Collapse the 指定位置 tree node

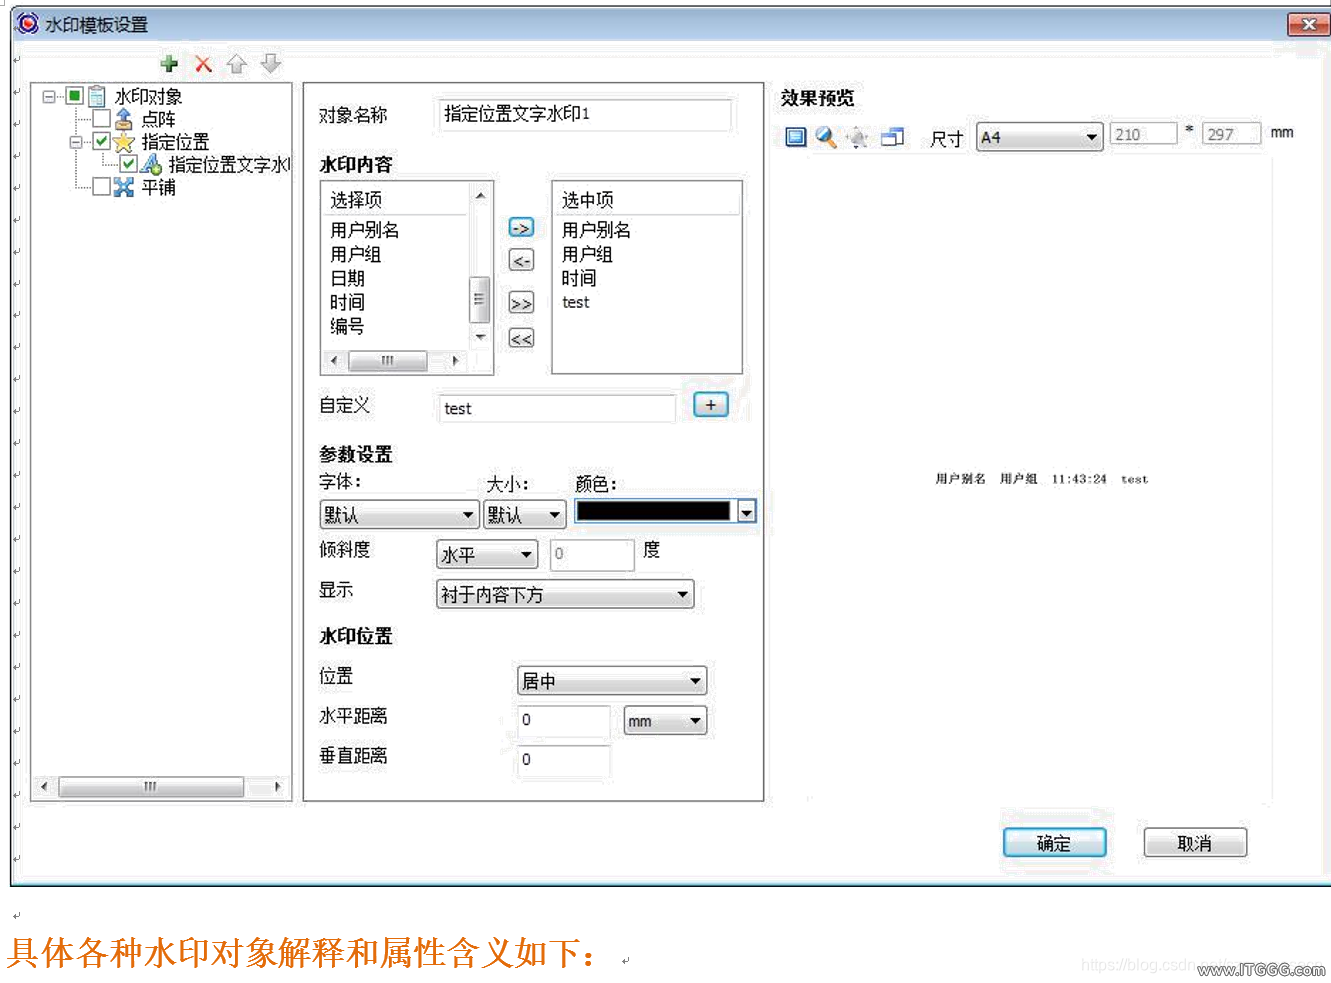(x=76, y=142)
